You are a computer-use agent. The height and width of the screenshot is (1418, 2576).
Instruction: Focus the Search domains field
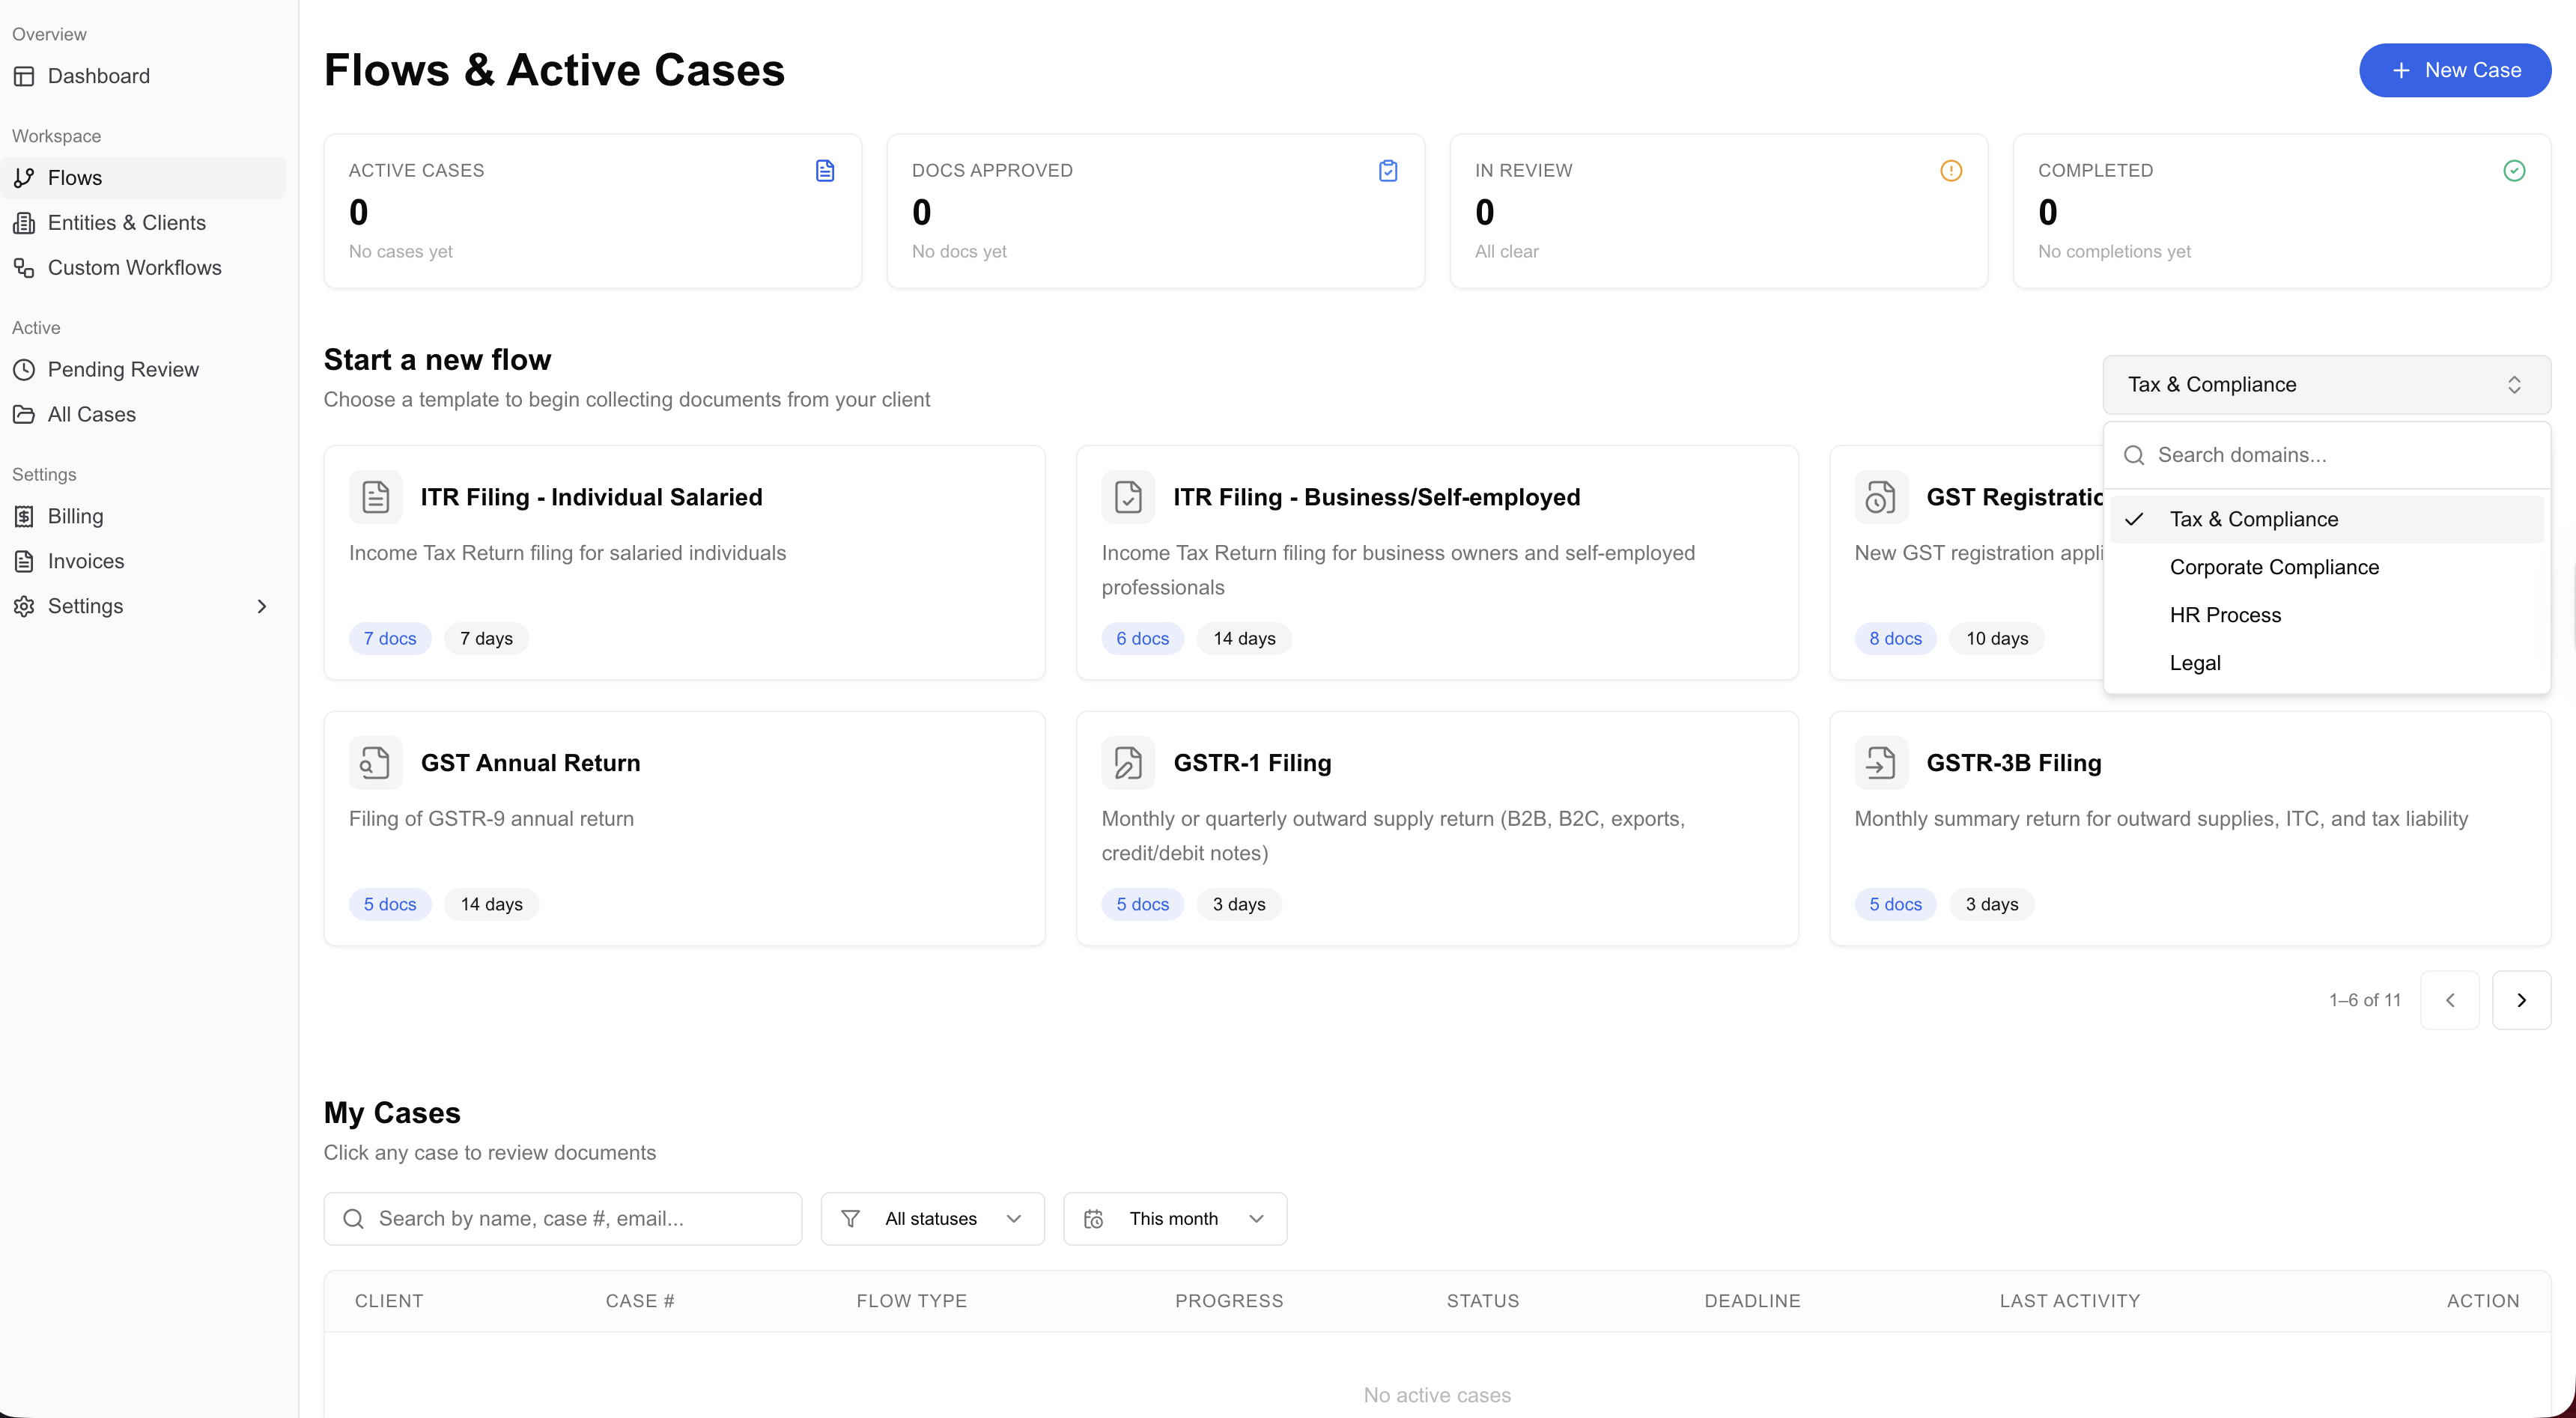click(2327, 456)
